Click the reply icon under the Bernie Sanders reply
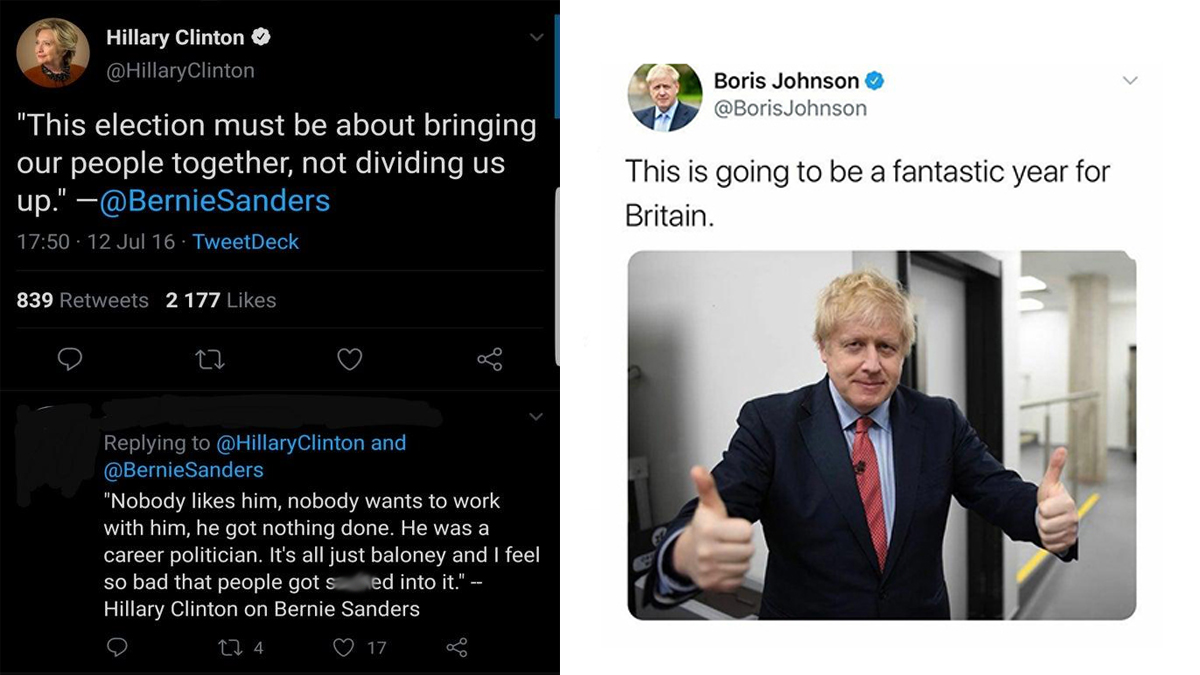This screenshot has width=1200, height=675. [x=117, y=647]
